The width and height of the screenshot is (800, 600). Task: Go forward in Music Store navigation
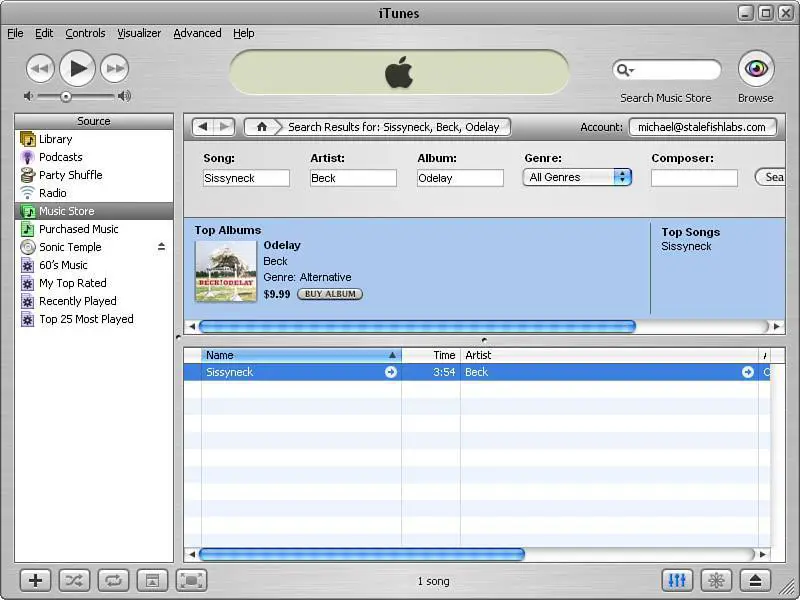pyautogui.click(x=224, y=127)
